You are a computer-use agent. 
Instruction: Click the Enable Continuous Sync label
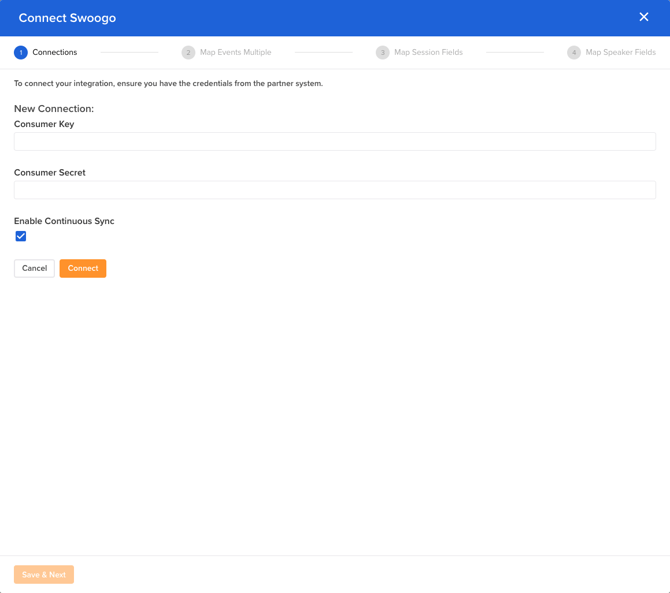pyautogui.click(x=64, y=221)
